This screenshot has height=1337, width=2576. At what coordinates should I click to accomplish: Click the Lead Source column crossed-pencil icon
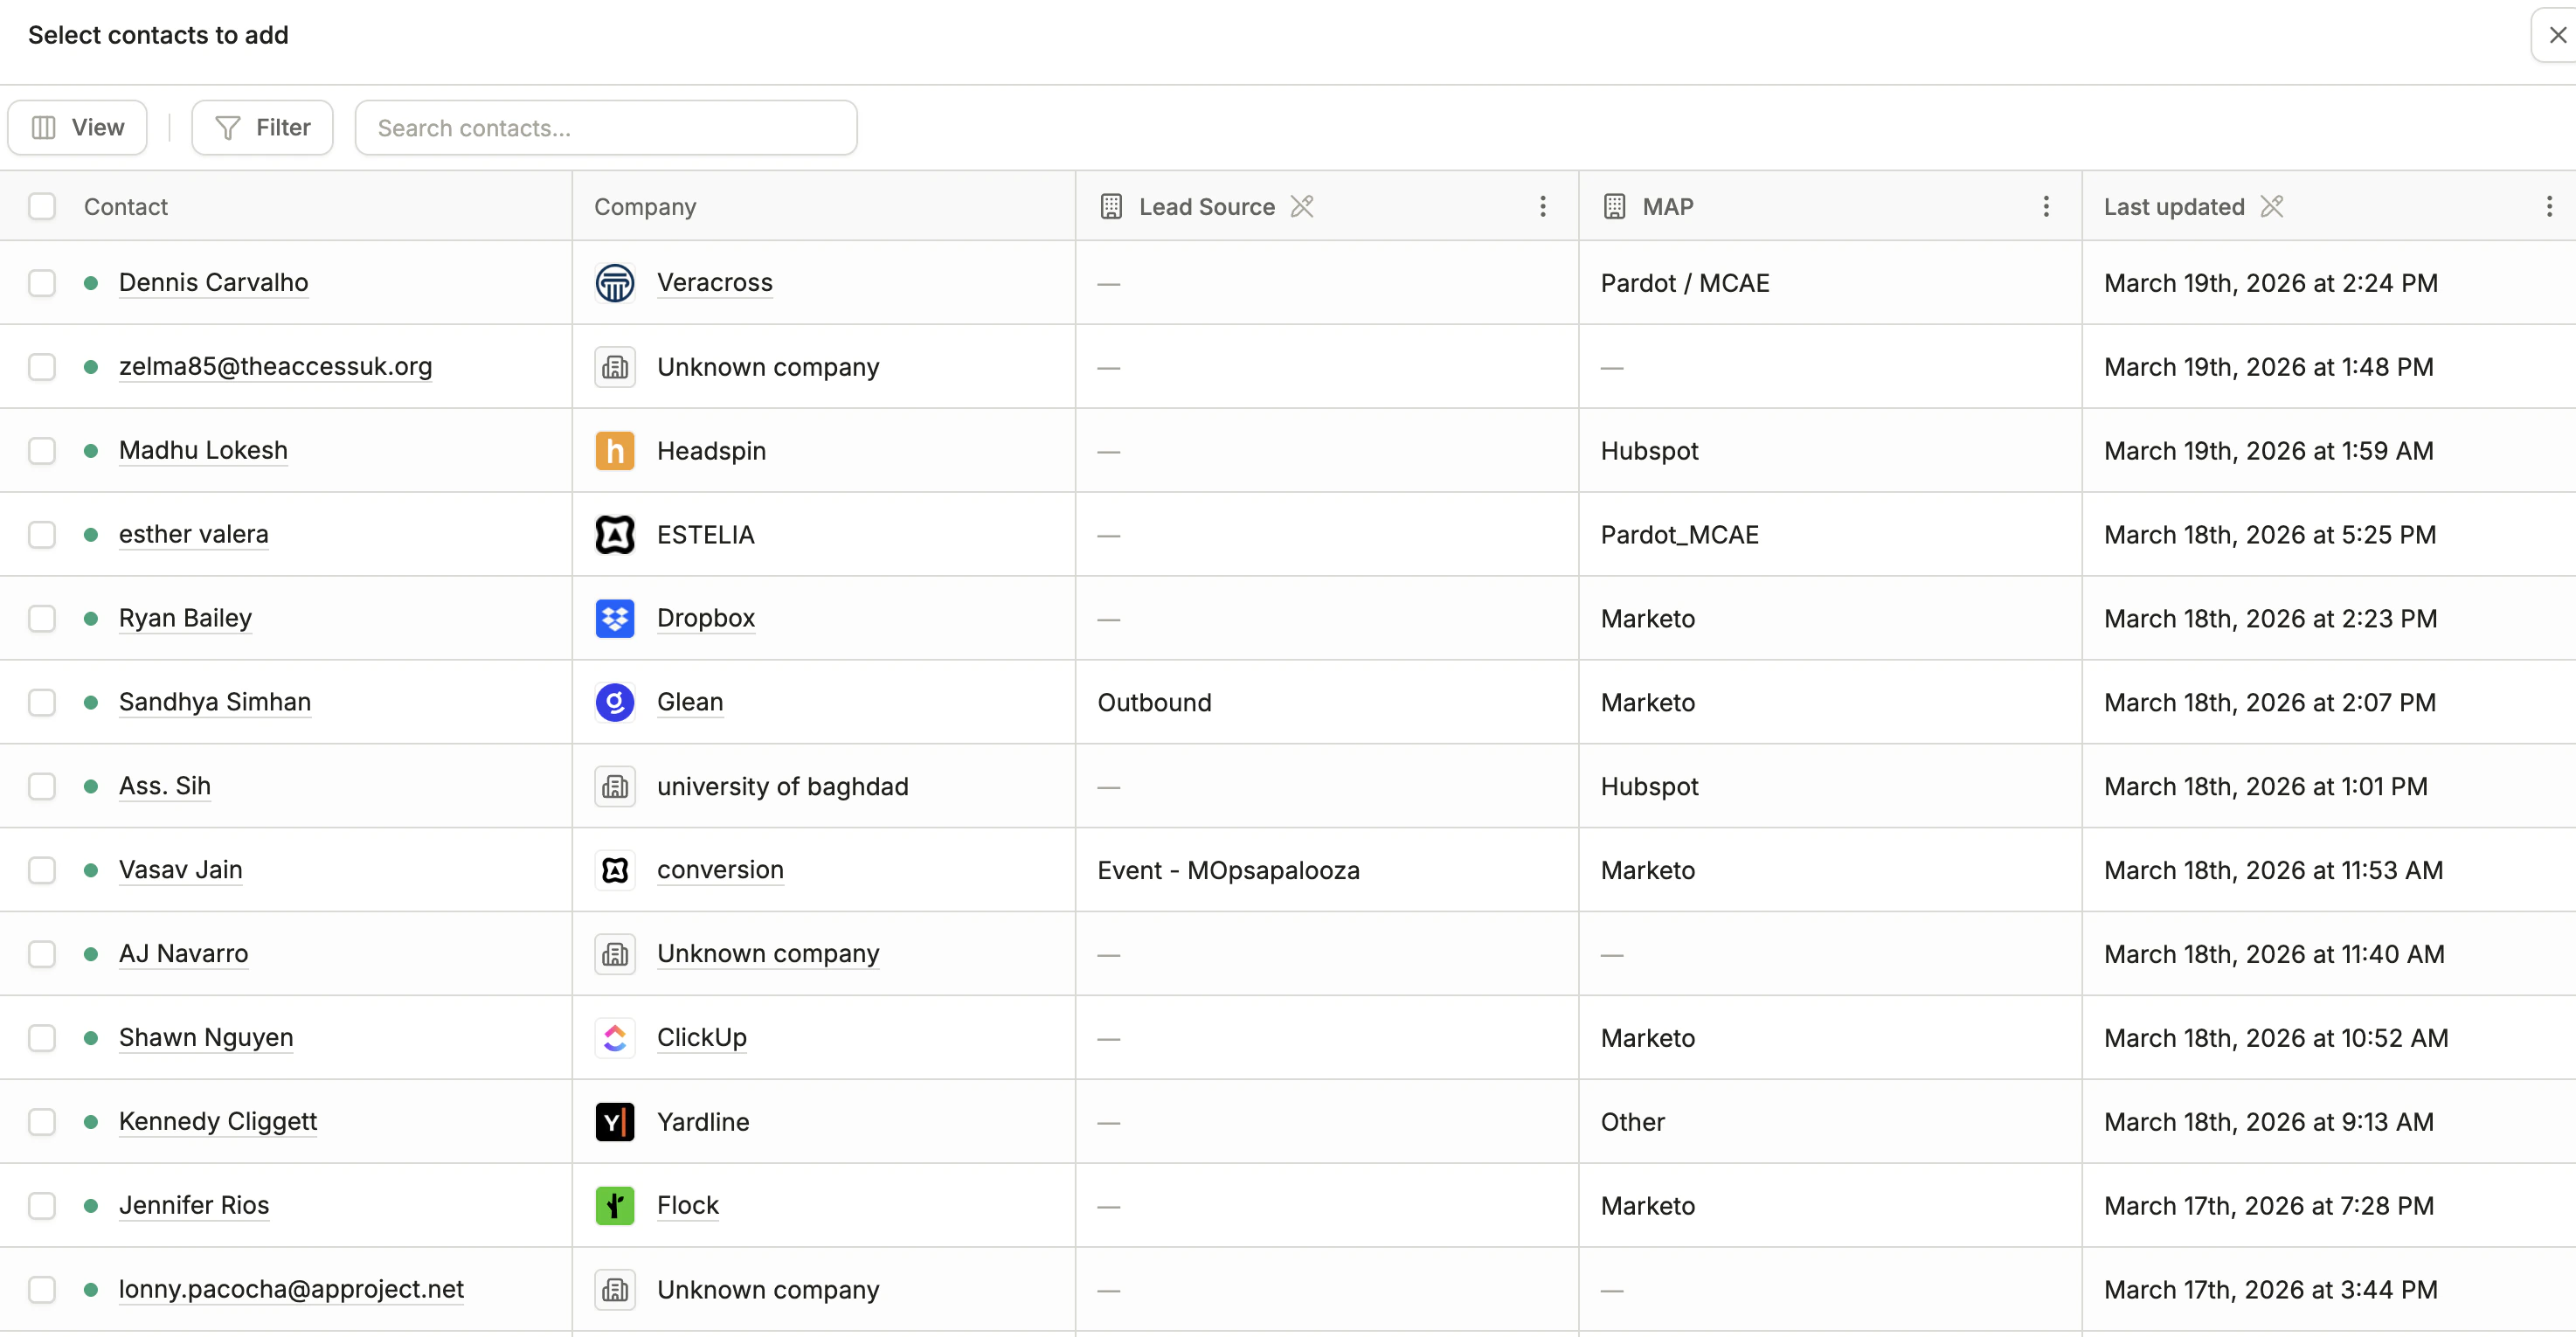1301,207
